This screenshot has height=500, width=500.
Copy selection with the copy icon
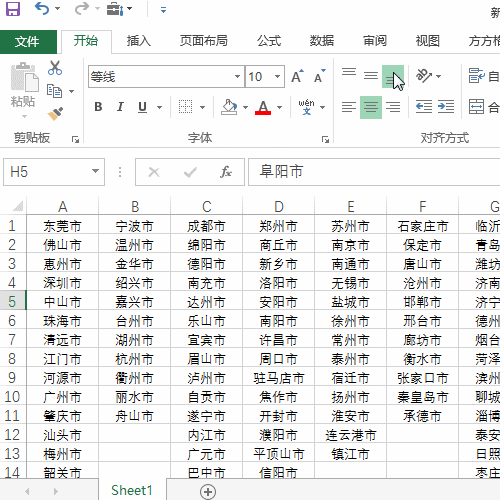click(54, 91)
